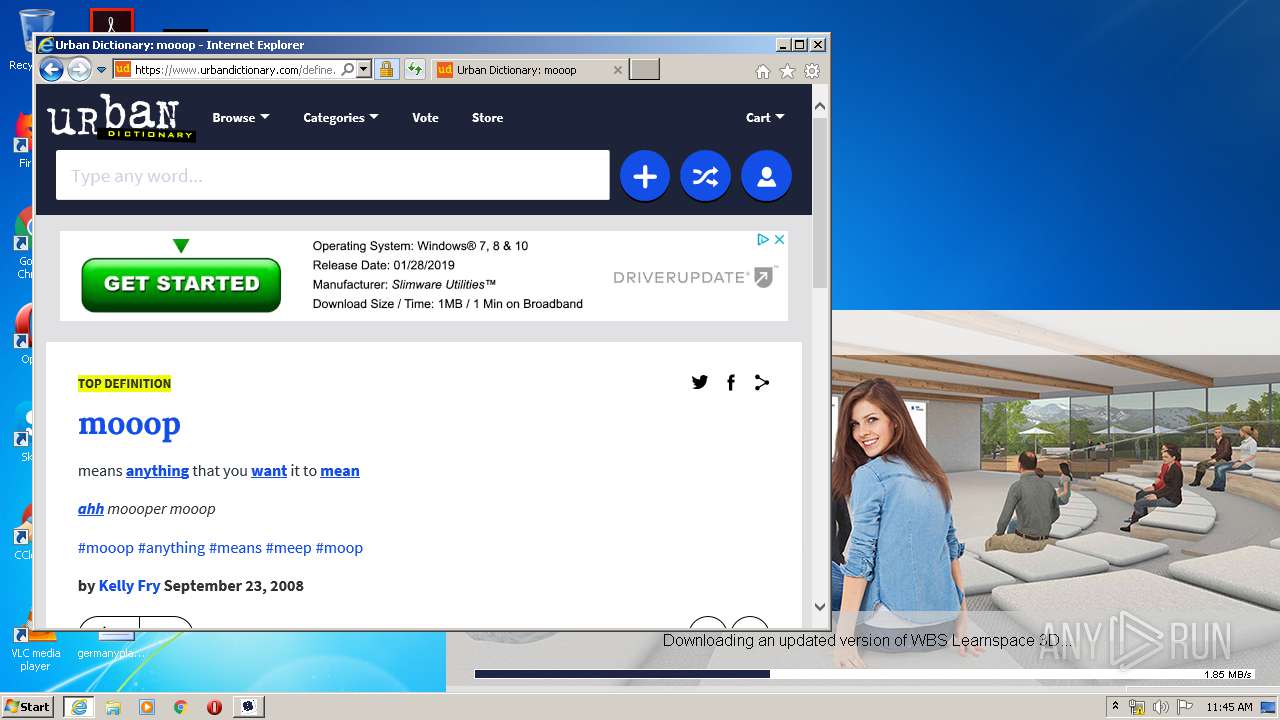Click page scrollbar up arrow
This screenshot has height=720, width=1280.
(820, 106)
